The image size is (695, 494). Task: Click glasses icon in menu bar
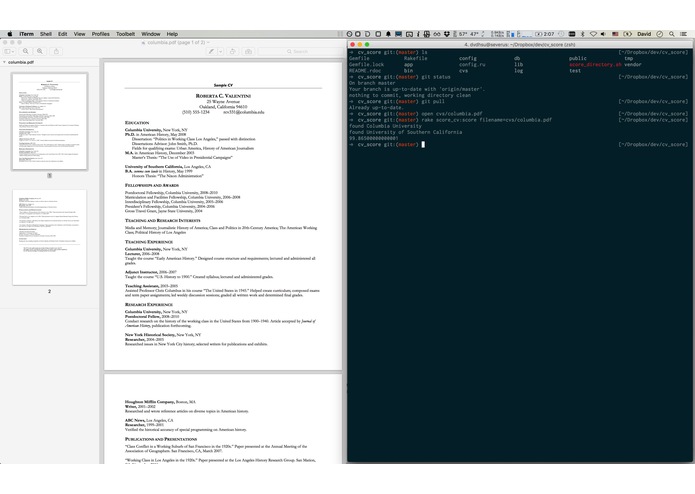coord(437,34)
